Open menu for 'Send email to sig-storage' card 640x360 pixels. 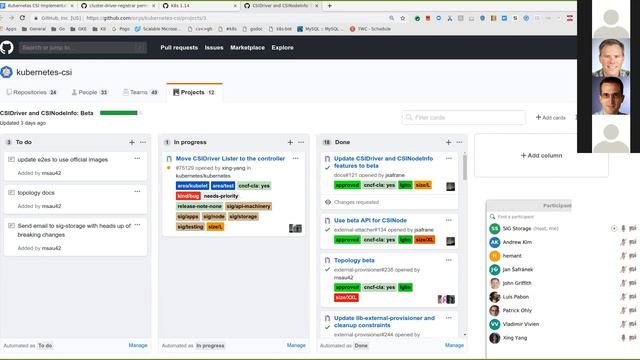(137, 224)
